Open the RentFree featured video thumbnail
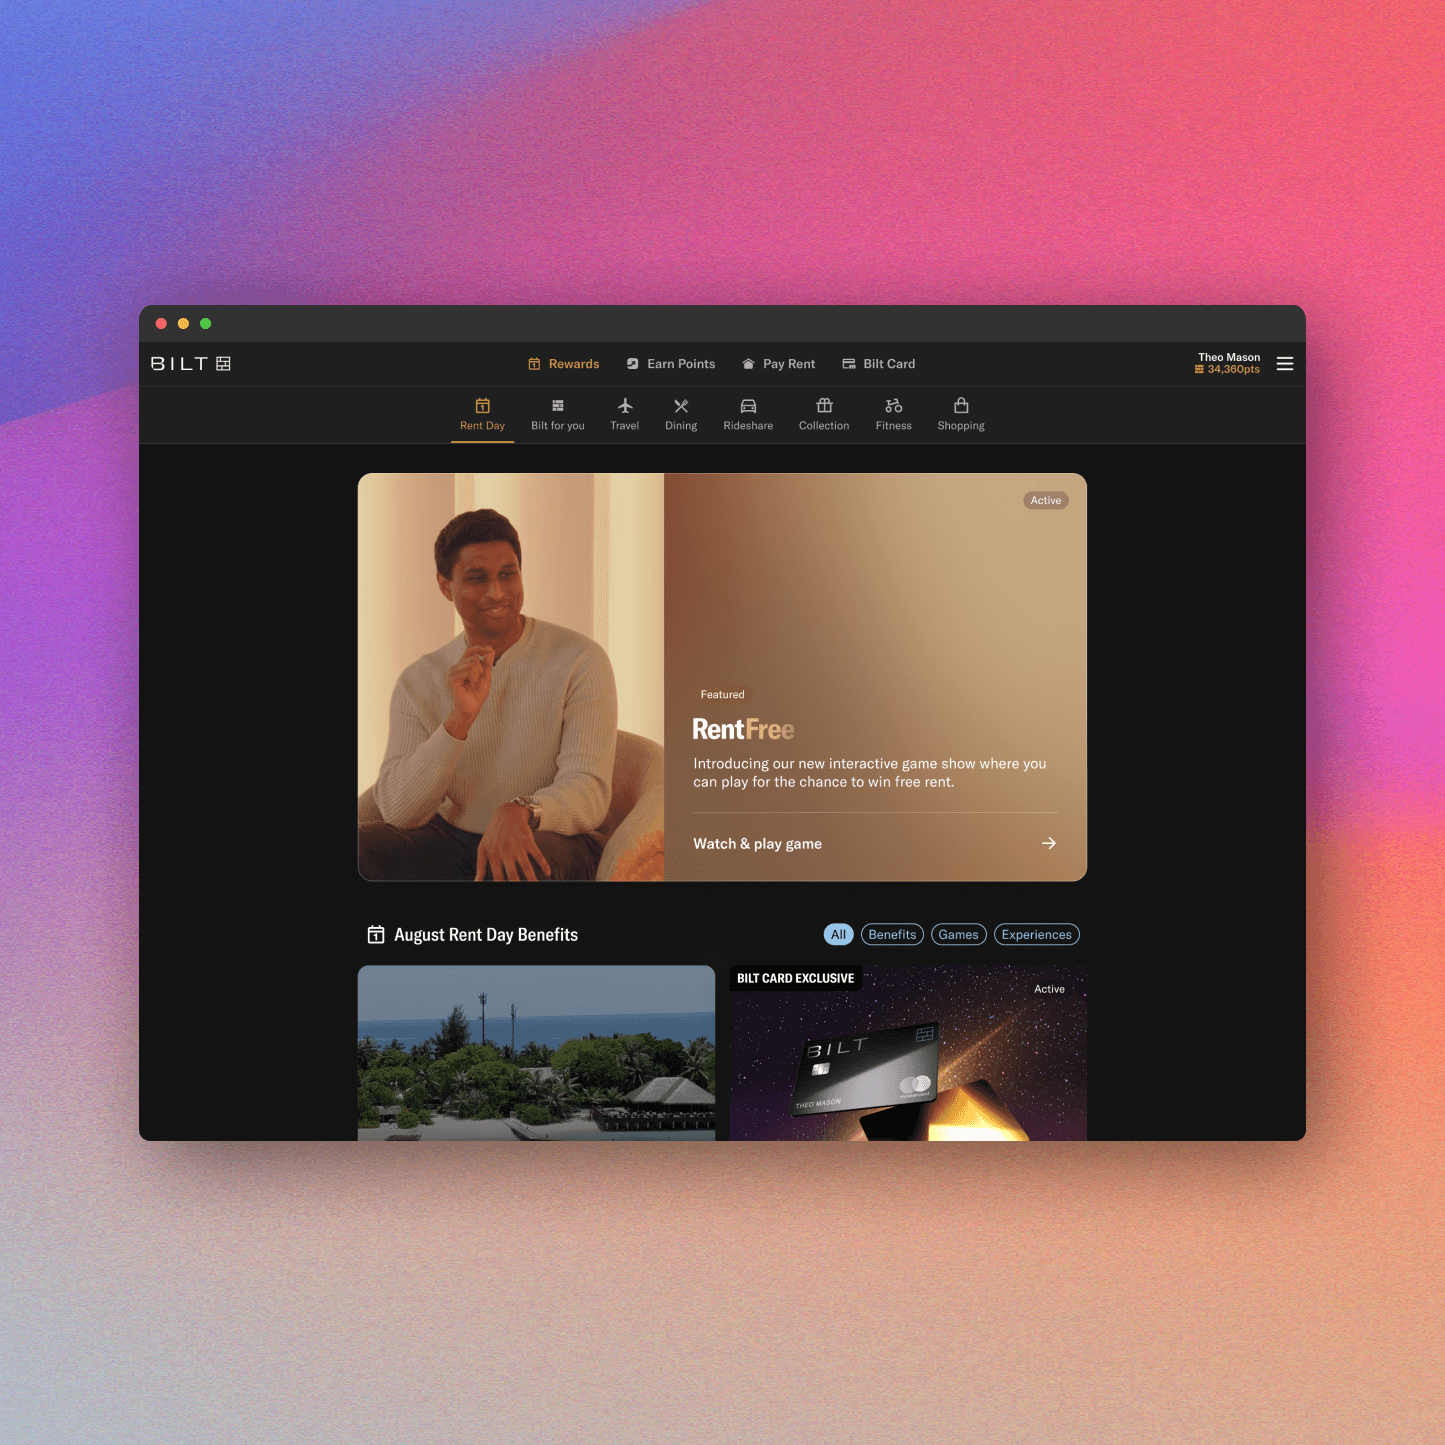Image resolution: width=1445 pixels, height=1445 pixels. (x=511, y=677)
